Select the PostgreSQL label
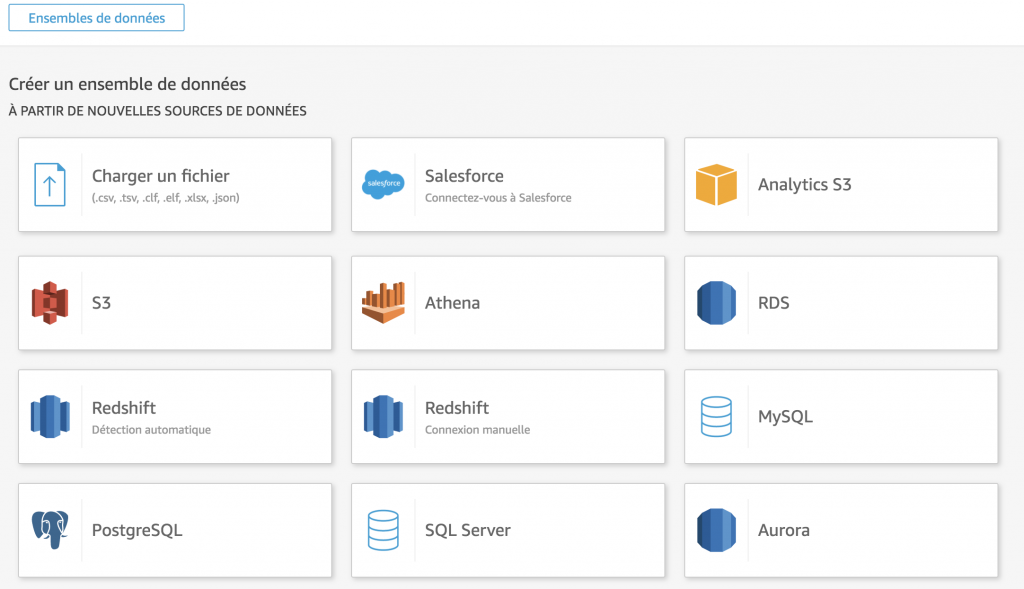 click(x=137, y=530)
